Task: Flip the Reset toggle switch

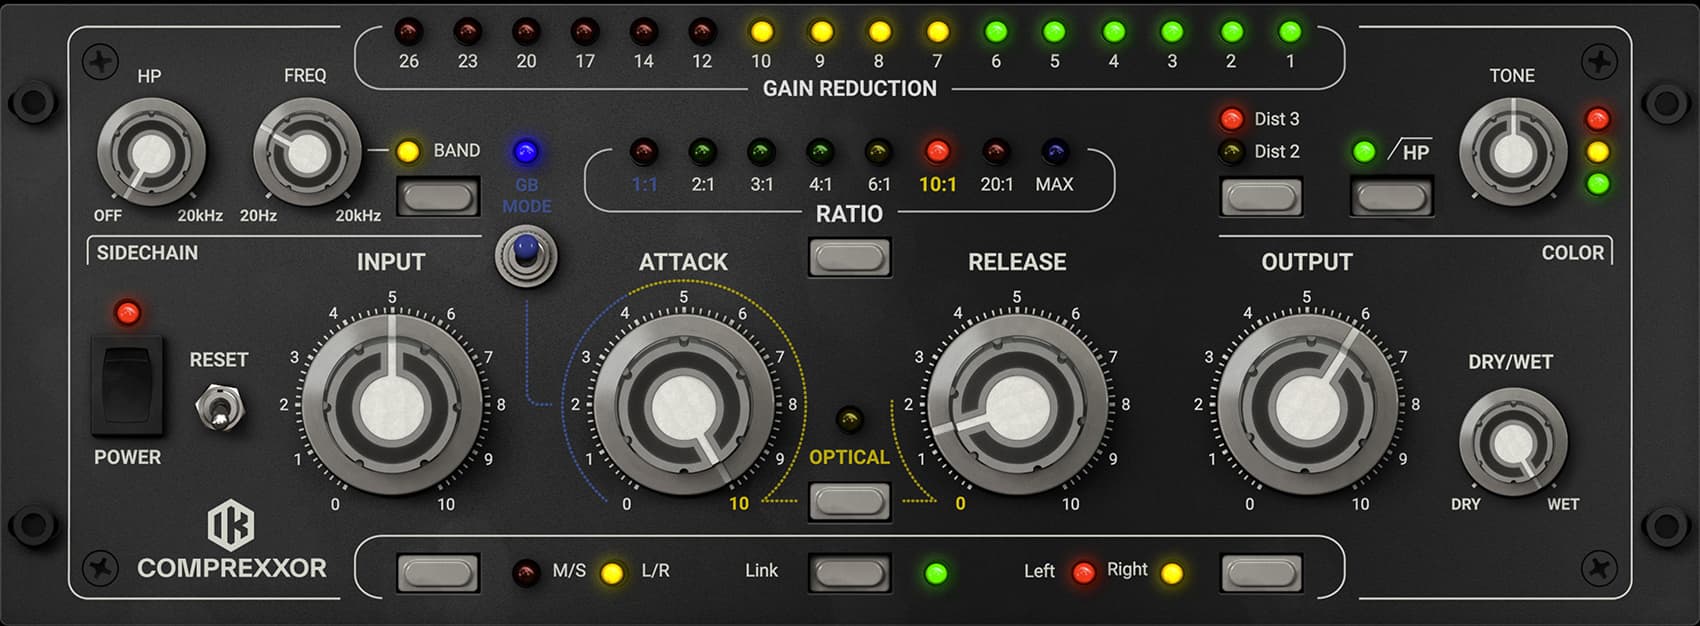Action: [x=219, y=408]
